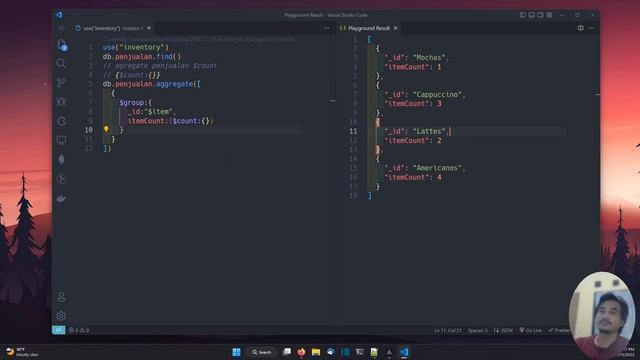Open the MongoDB leaf view
Screen dimensions: 640x360
pos(61,159)
